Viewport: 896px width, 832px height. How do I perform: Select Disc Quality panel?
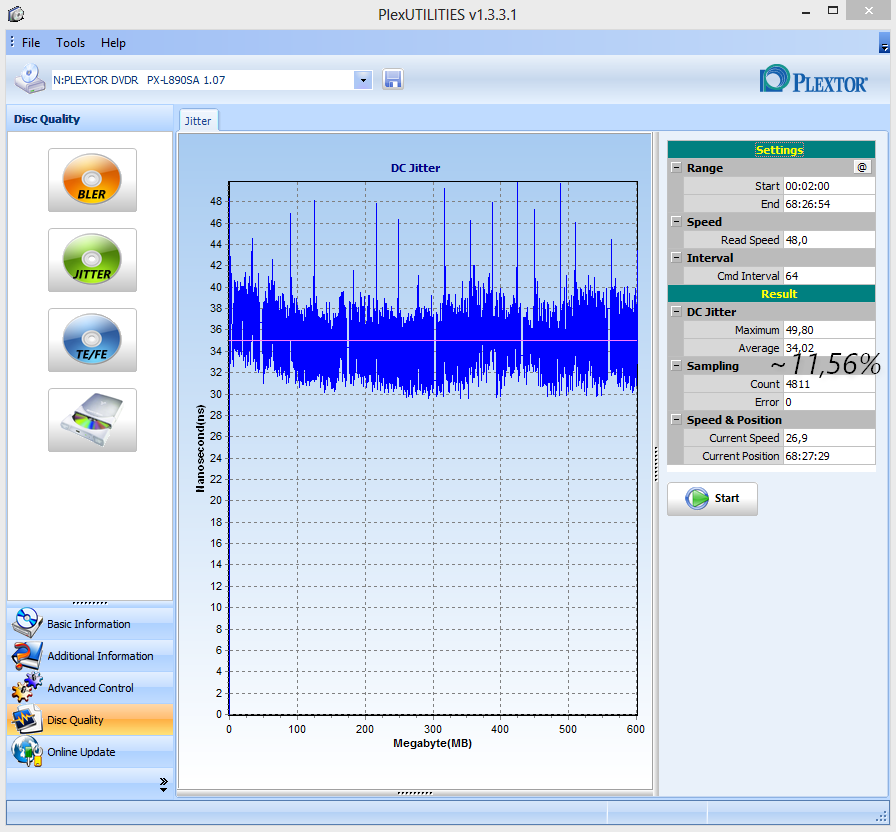pyautogui.click(x=90, y=719)
